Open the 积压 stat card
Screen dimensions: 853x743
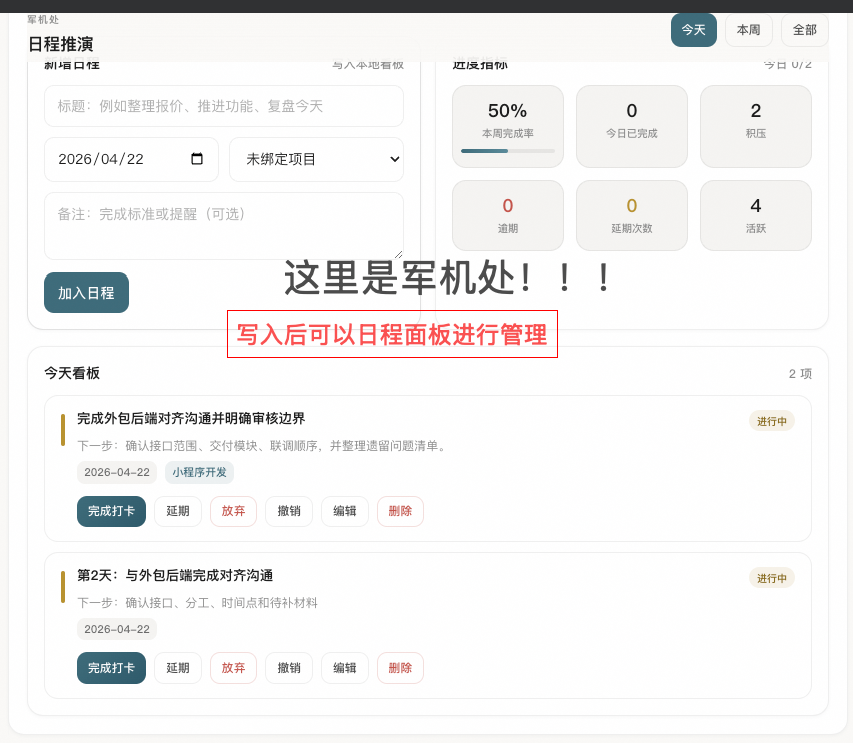pyautogui.click(x=755, y=126)
